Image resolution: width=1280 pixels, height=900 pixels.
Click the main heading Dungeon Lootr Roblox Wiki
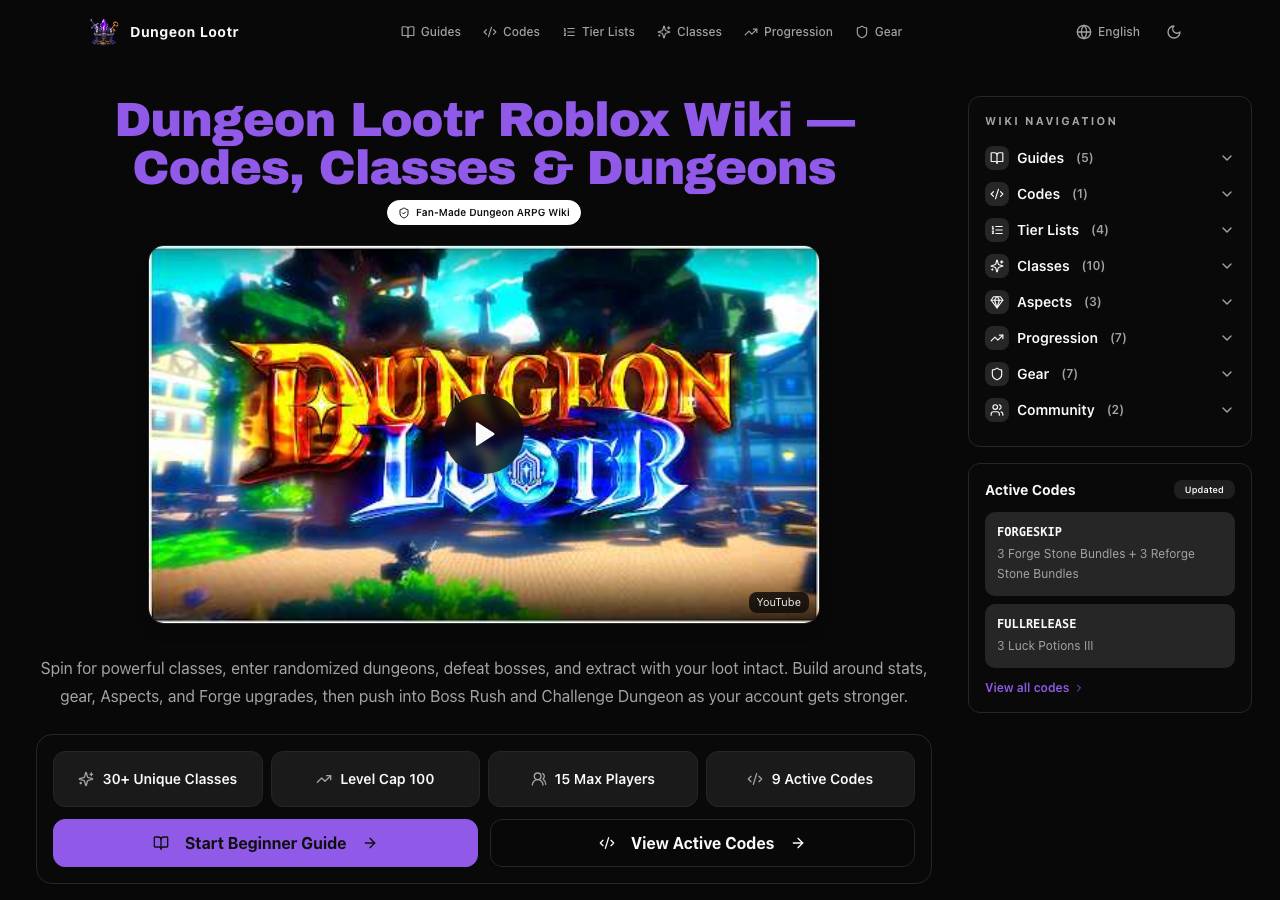(484, 144)
